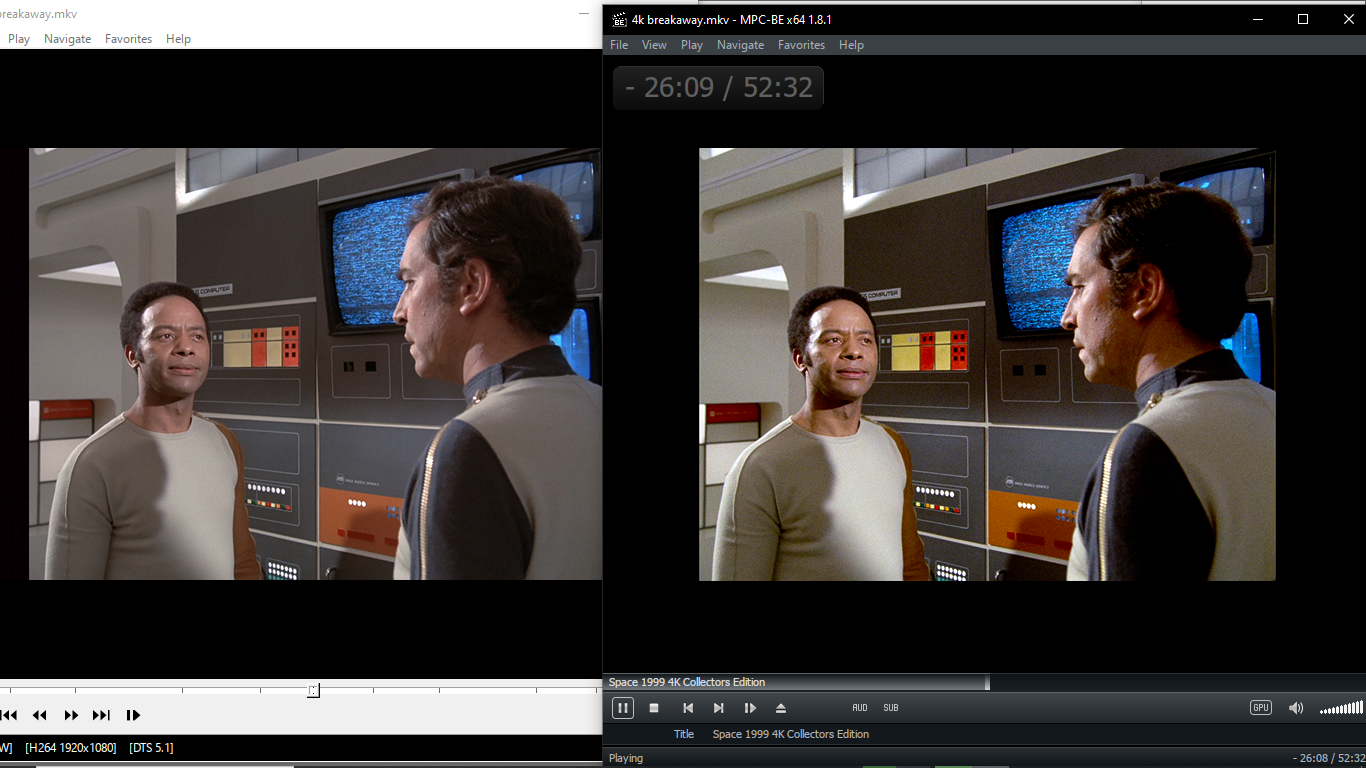Click the Playing status text
The width and height of the screenshot is (1366, 768).
point(626,758)
